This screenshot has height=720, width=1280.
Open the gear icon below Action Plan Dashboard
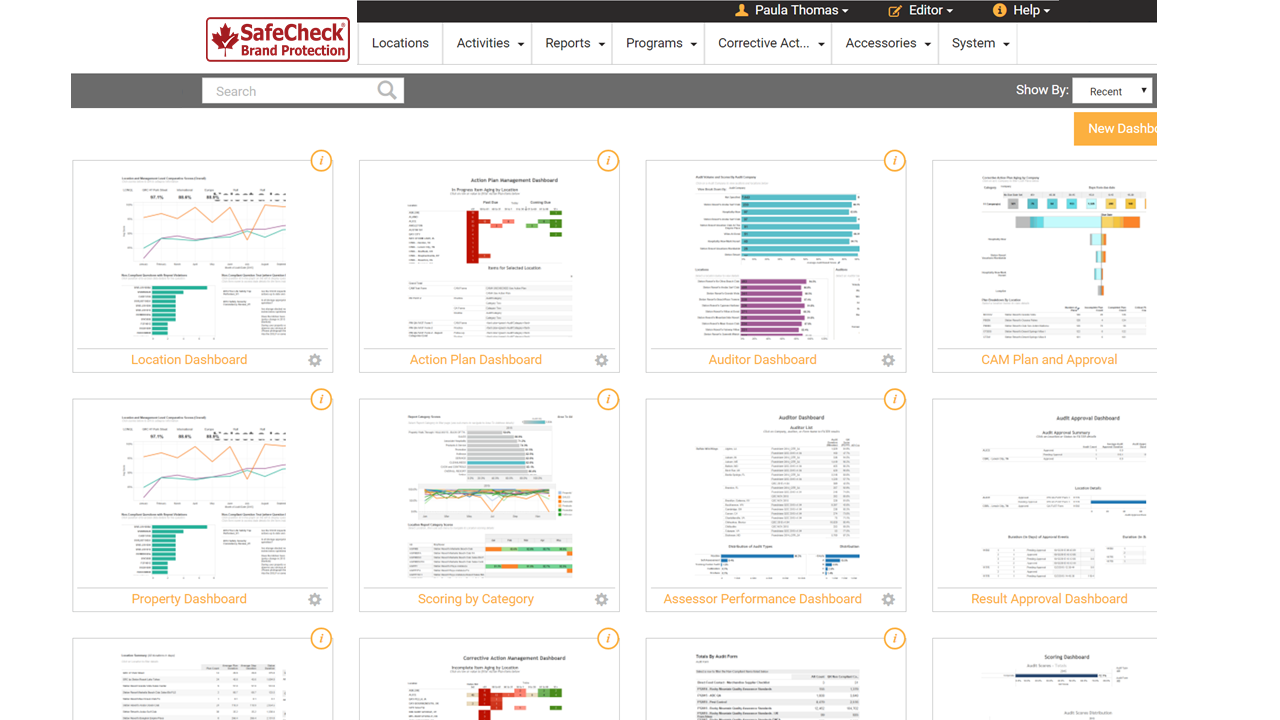[601, 360]
